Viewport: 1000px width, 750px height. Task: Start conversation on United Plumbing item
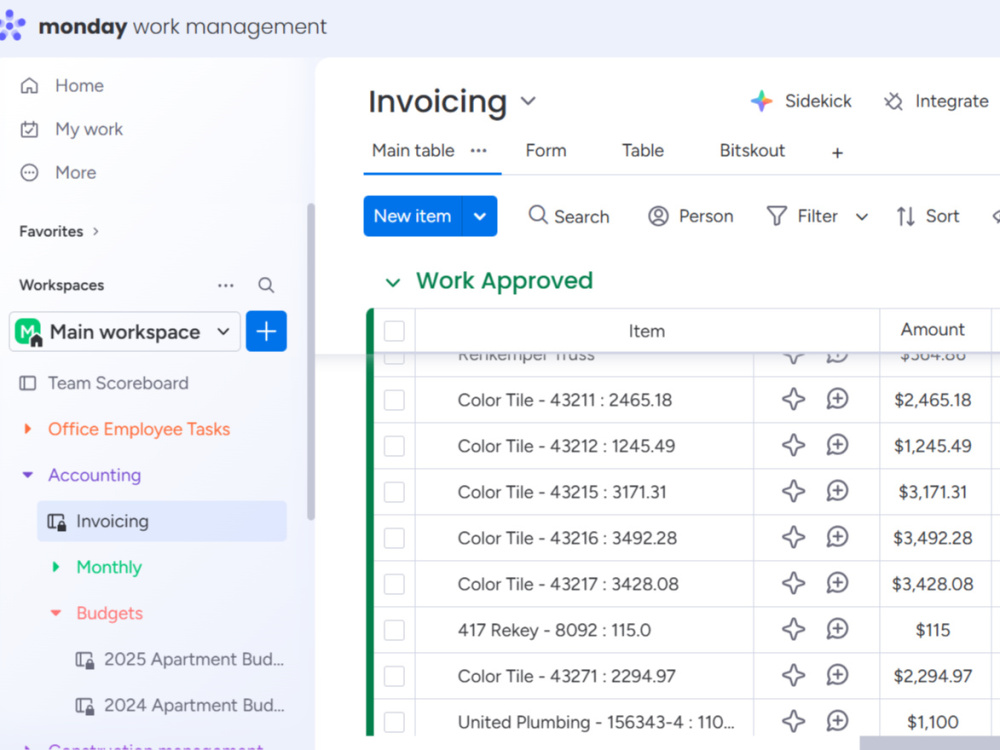[837, 721]
